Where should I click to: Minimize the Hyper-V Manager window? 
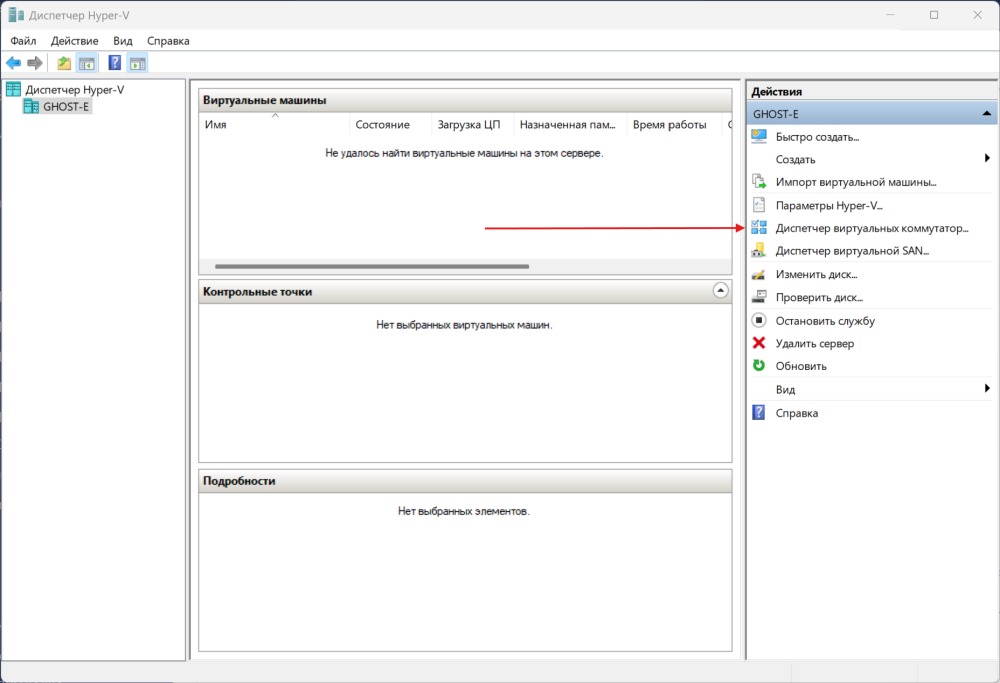click(890, 15)
